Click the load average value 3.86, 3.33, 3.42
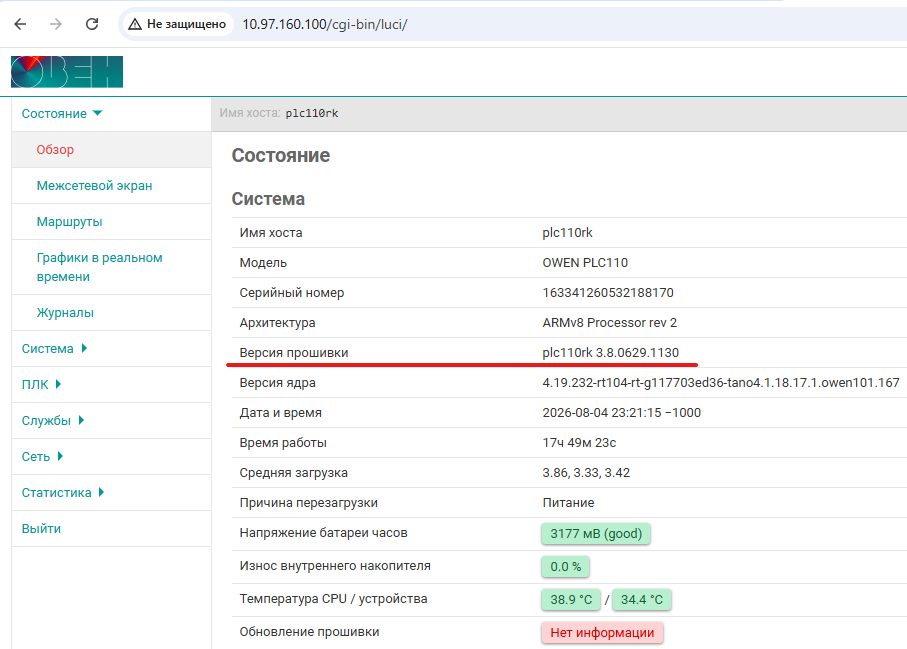 (586, 473)
